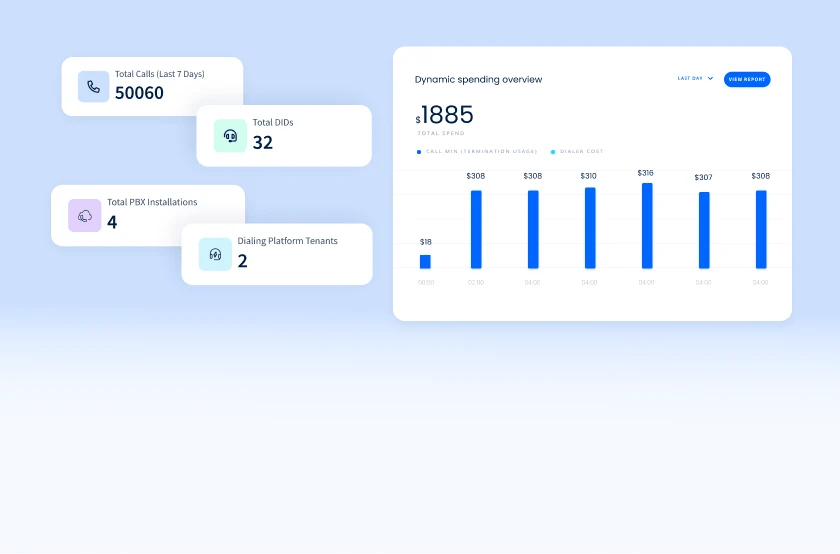Click the 02:00 time axis label

pyautogui.click(x=476, y=282)
